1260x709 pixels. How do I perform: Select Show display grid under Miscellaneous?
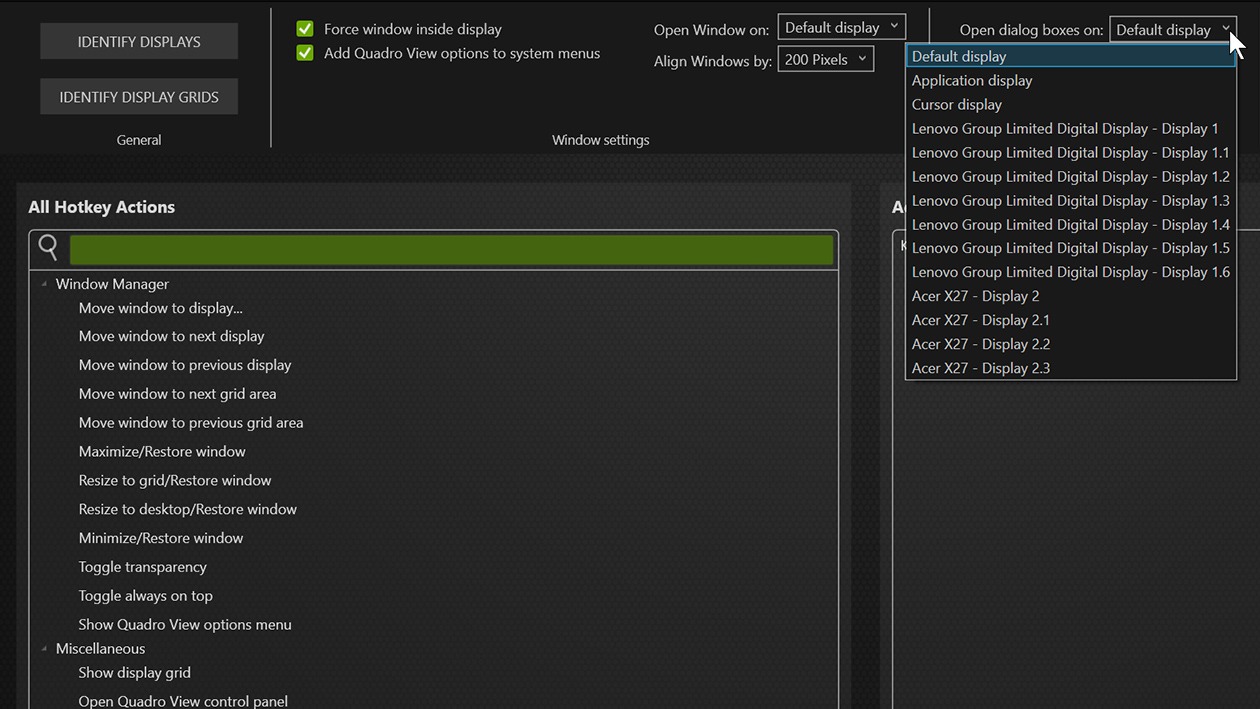[134, 672]
